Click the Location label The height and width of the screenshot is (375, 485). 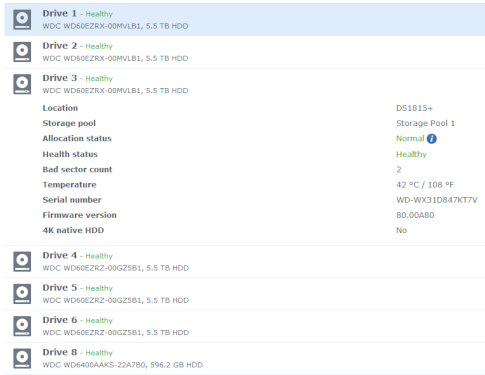(60, 108)
